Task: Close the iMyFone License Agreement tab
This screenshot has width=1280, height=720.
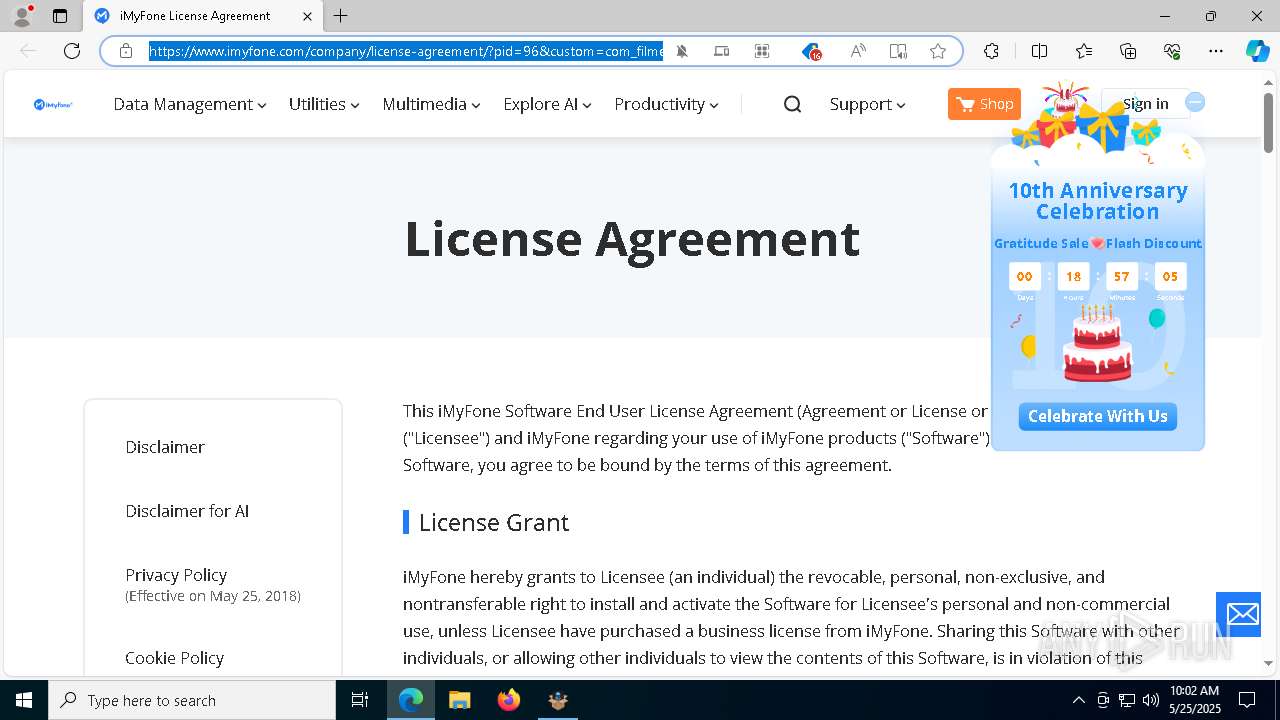Action: click(x=307, y=16)
